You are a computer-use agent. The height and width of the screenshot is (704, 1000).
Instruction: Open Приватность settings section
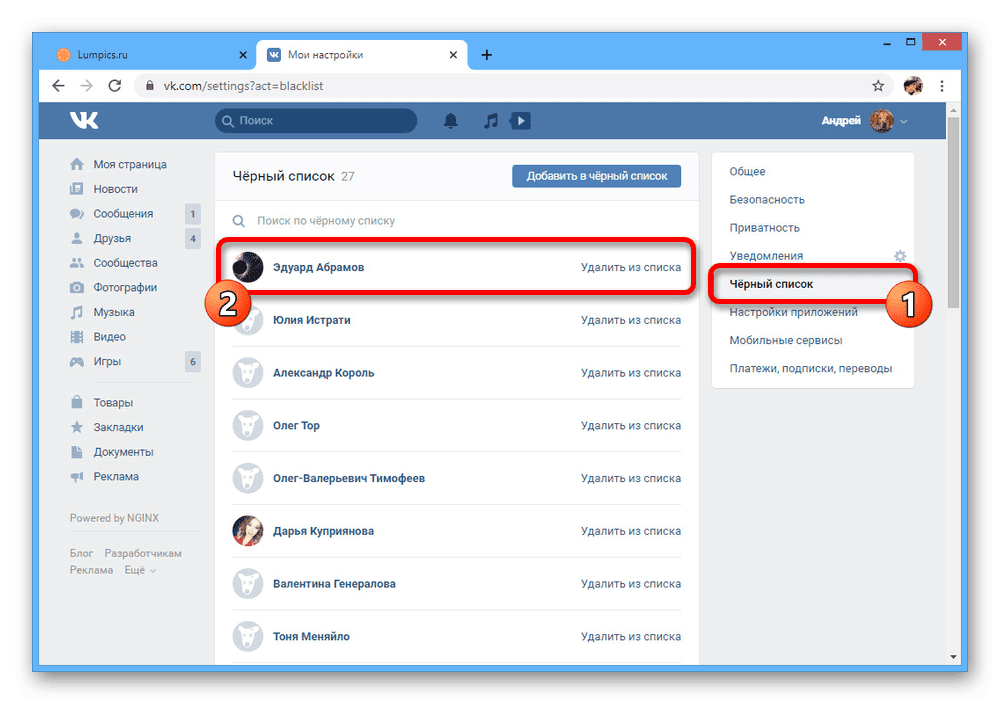[765, 228]
